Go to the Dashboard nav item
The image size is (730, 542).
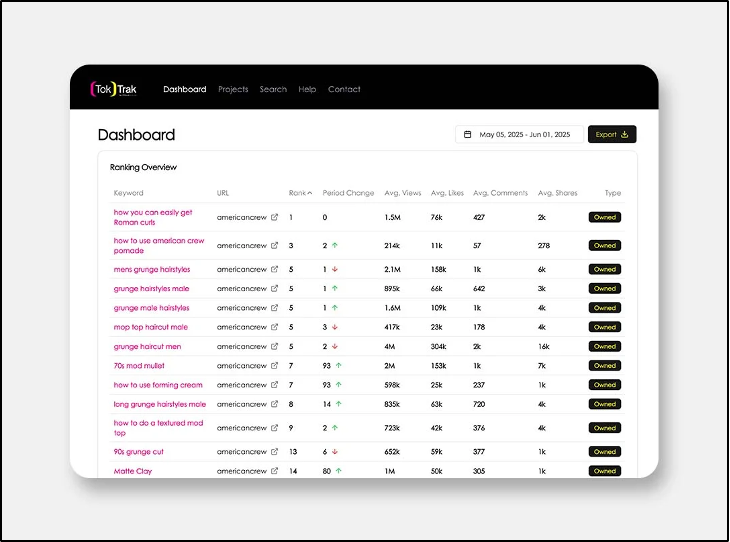click(184, 89)
